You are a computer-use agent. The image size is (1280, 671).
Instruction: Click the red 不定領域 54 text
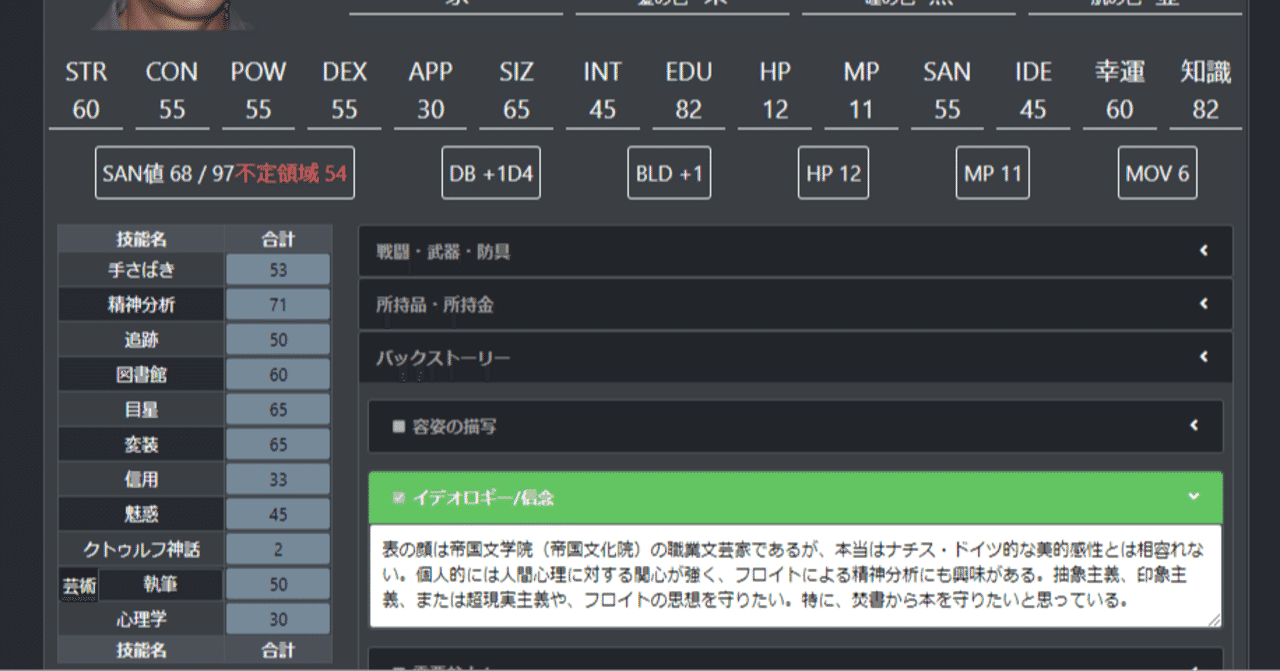[291, 174]
